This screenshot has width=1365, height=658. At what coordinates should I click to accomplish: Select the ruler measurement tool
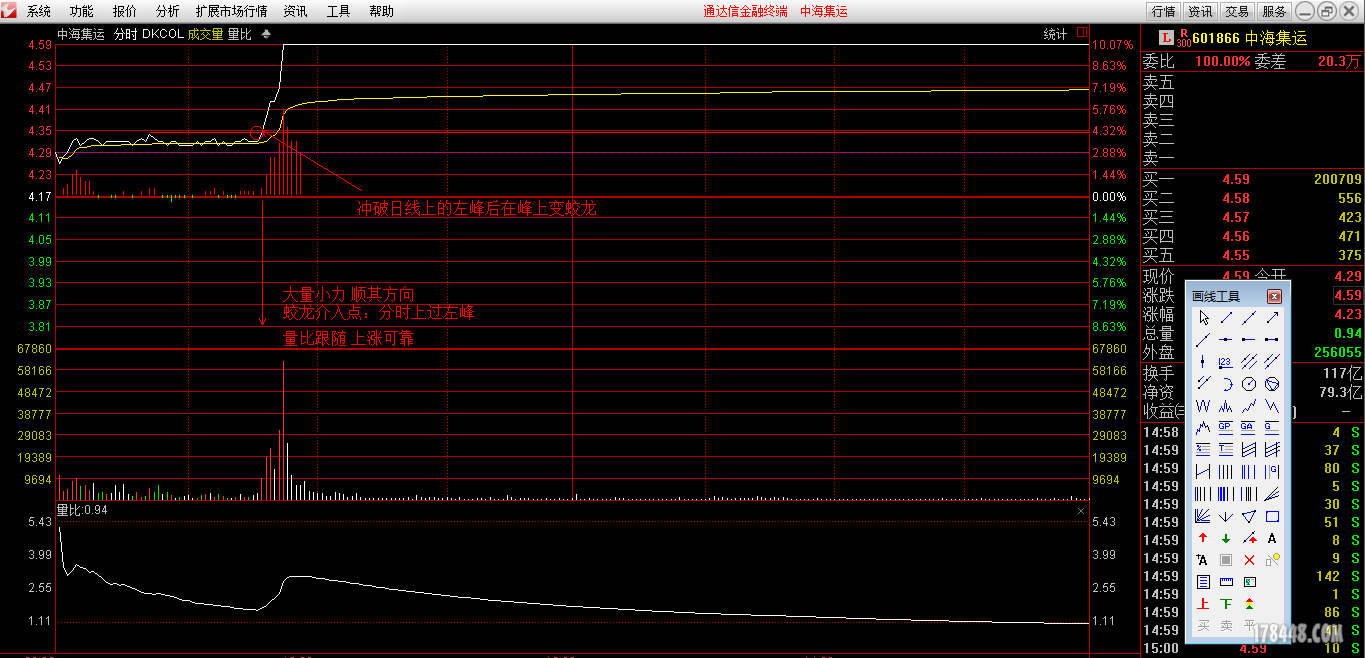coord(1226,582)
